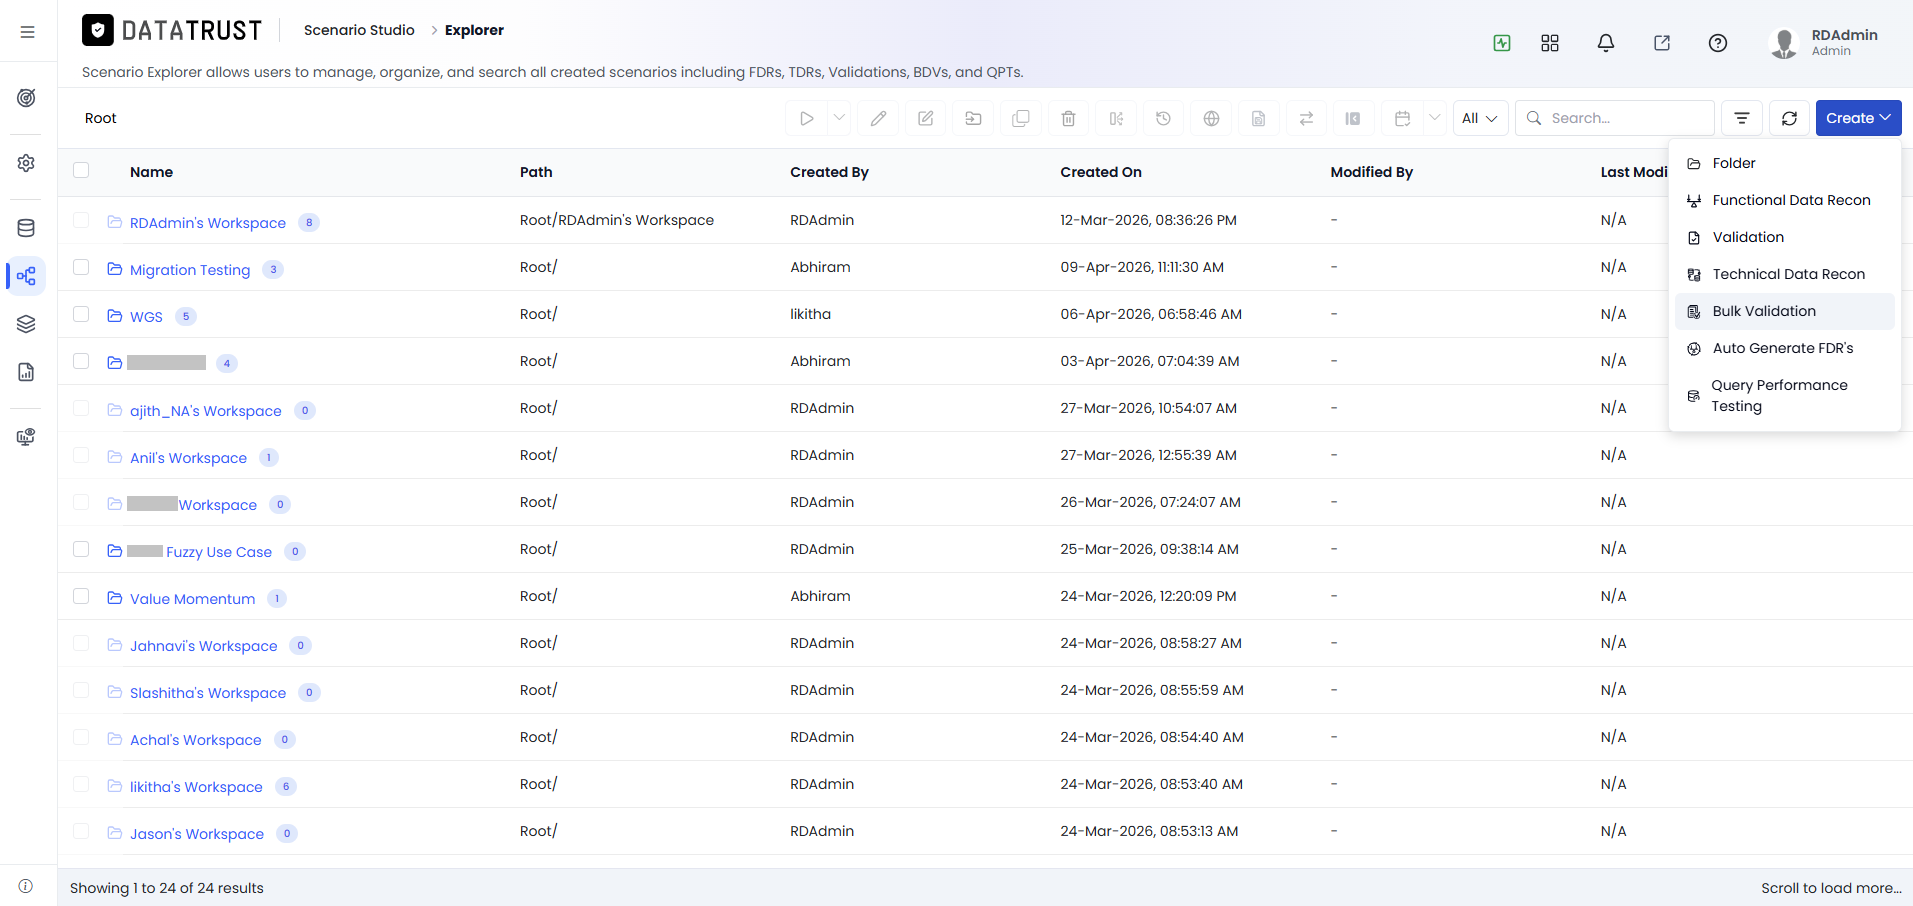This screenshot has height=906, width=1913.
Task: Open the apps grid icon in header
Action: tap(1549, 43)
